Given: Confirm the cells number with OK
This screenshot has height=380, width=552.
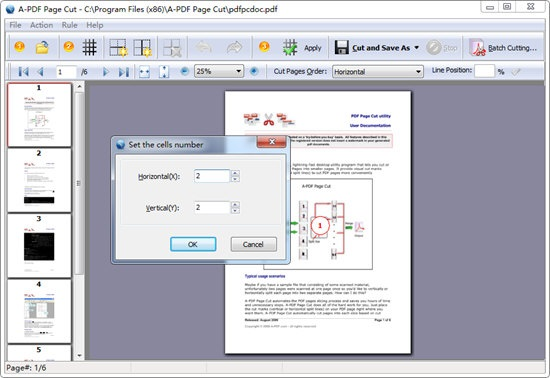Looking at the screenshot, I should click(193, 244).
